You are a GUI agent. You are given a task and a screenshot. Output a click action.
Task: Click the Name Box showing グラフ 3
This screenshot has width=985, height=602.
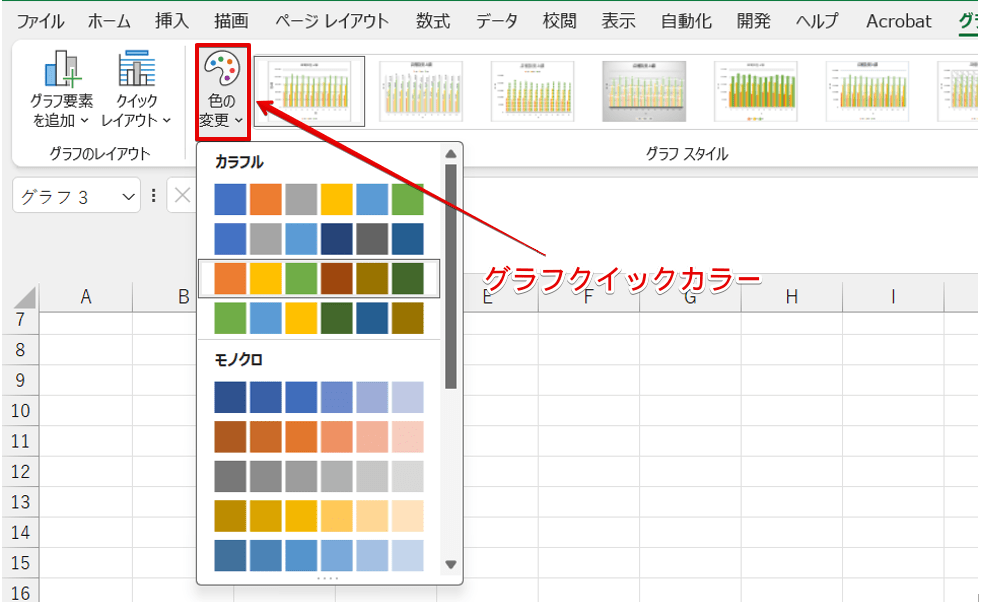(x=68, y=197)
